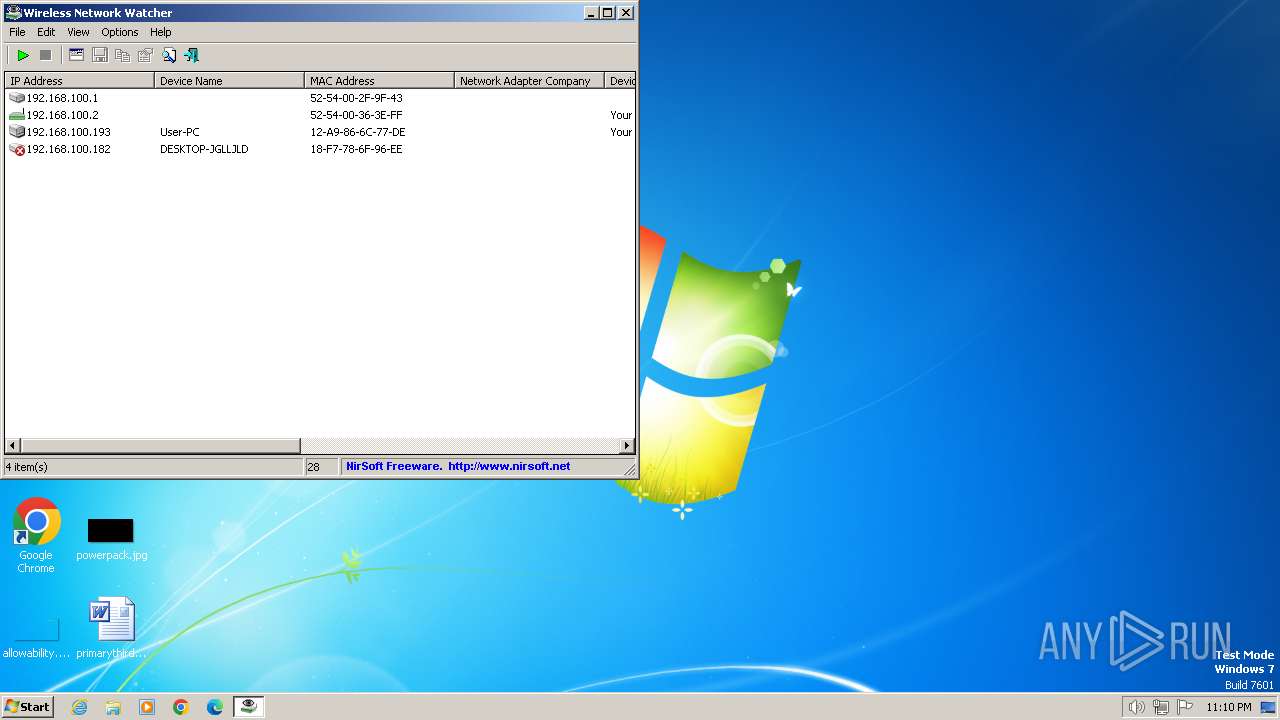
Task: Click the volume speaker tray icon
Action: (x=1136, y=707)
